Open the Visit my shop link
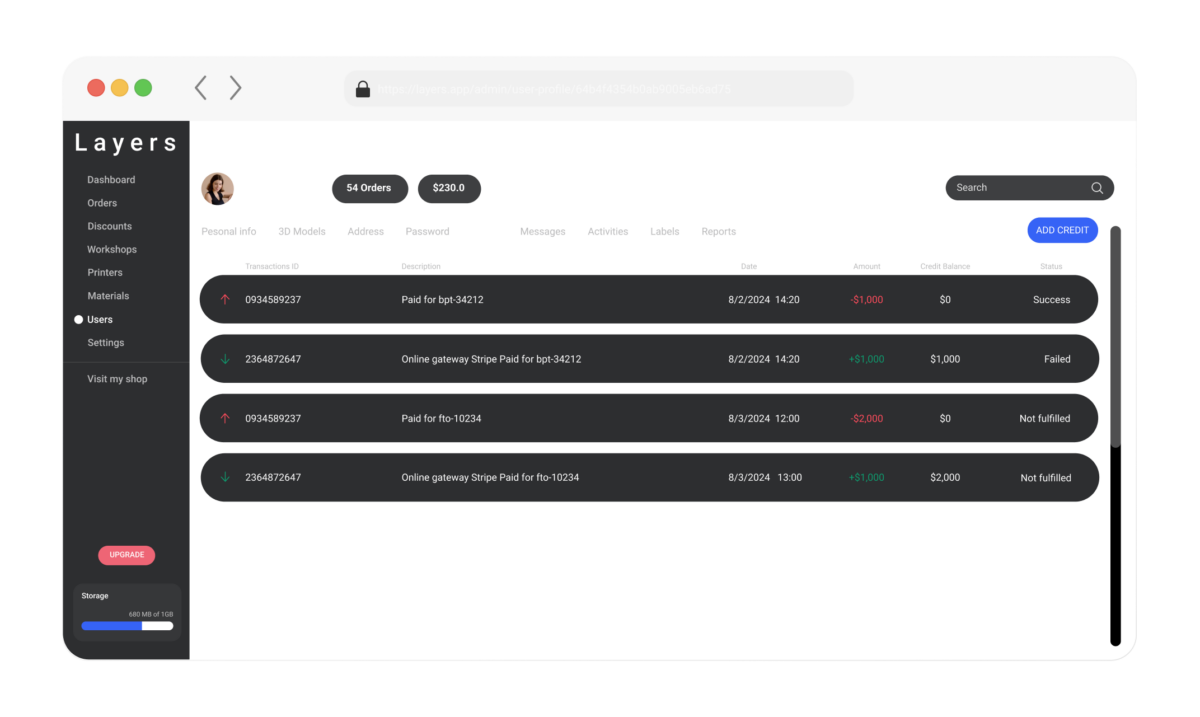 (117, 378)
